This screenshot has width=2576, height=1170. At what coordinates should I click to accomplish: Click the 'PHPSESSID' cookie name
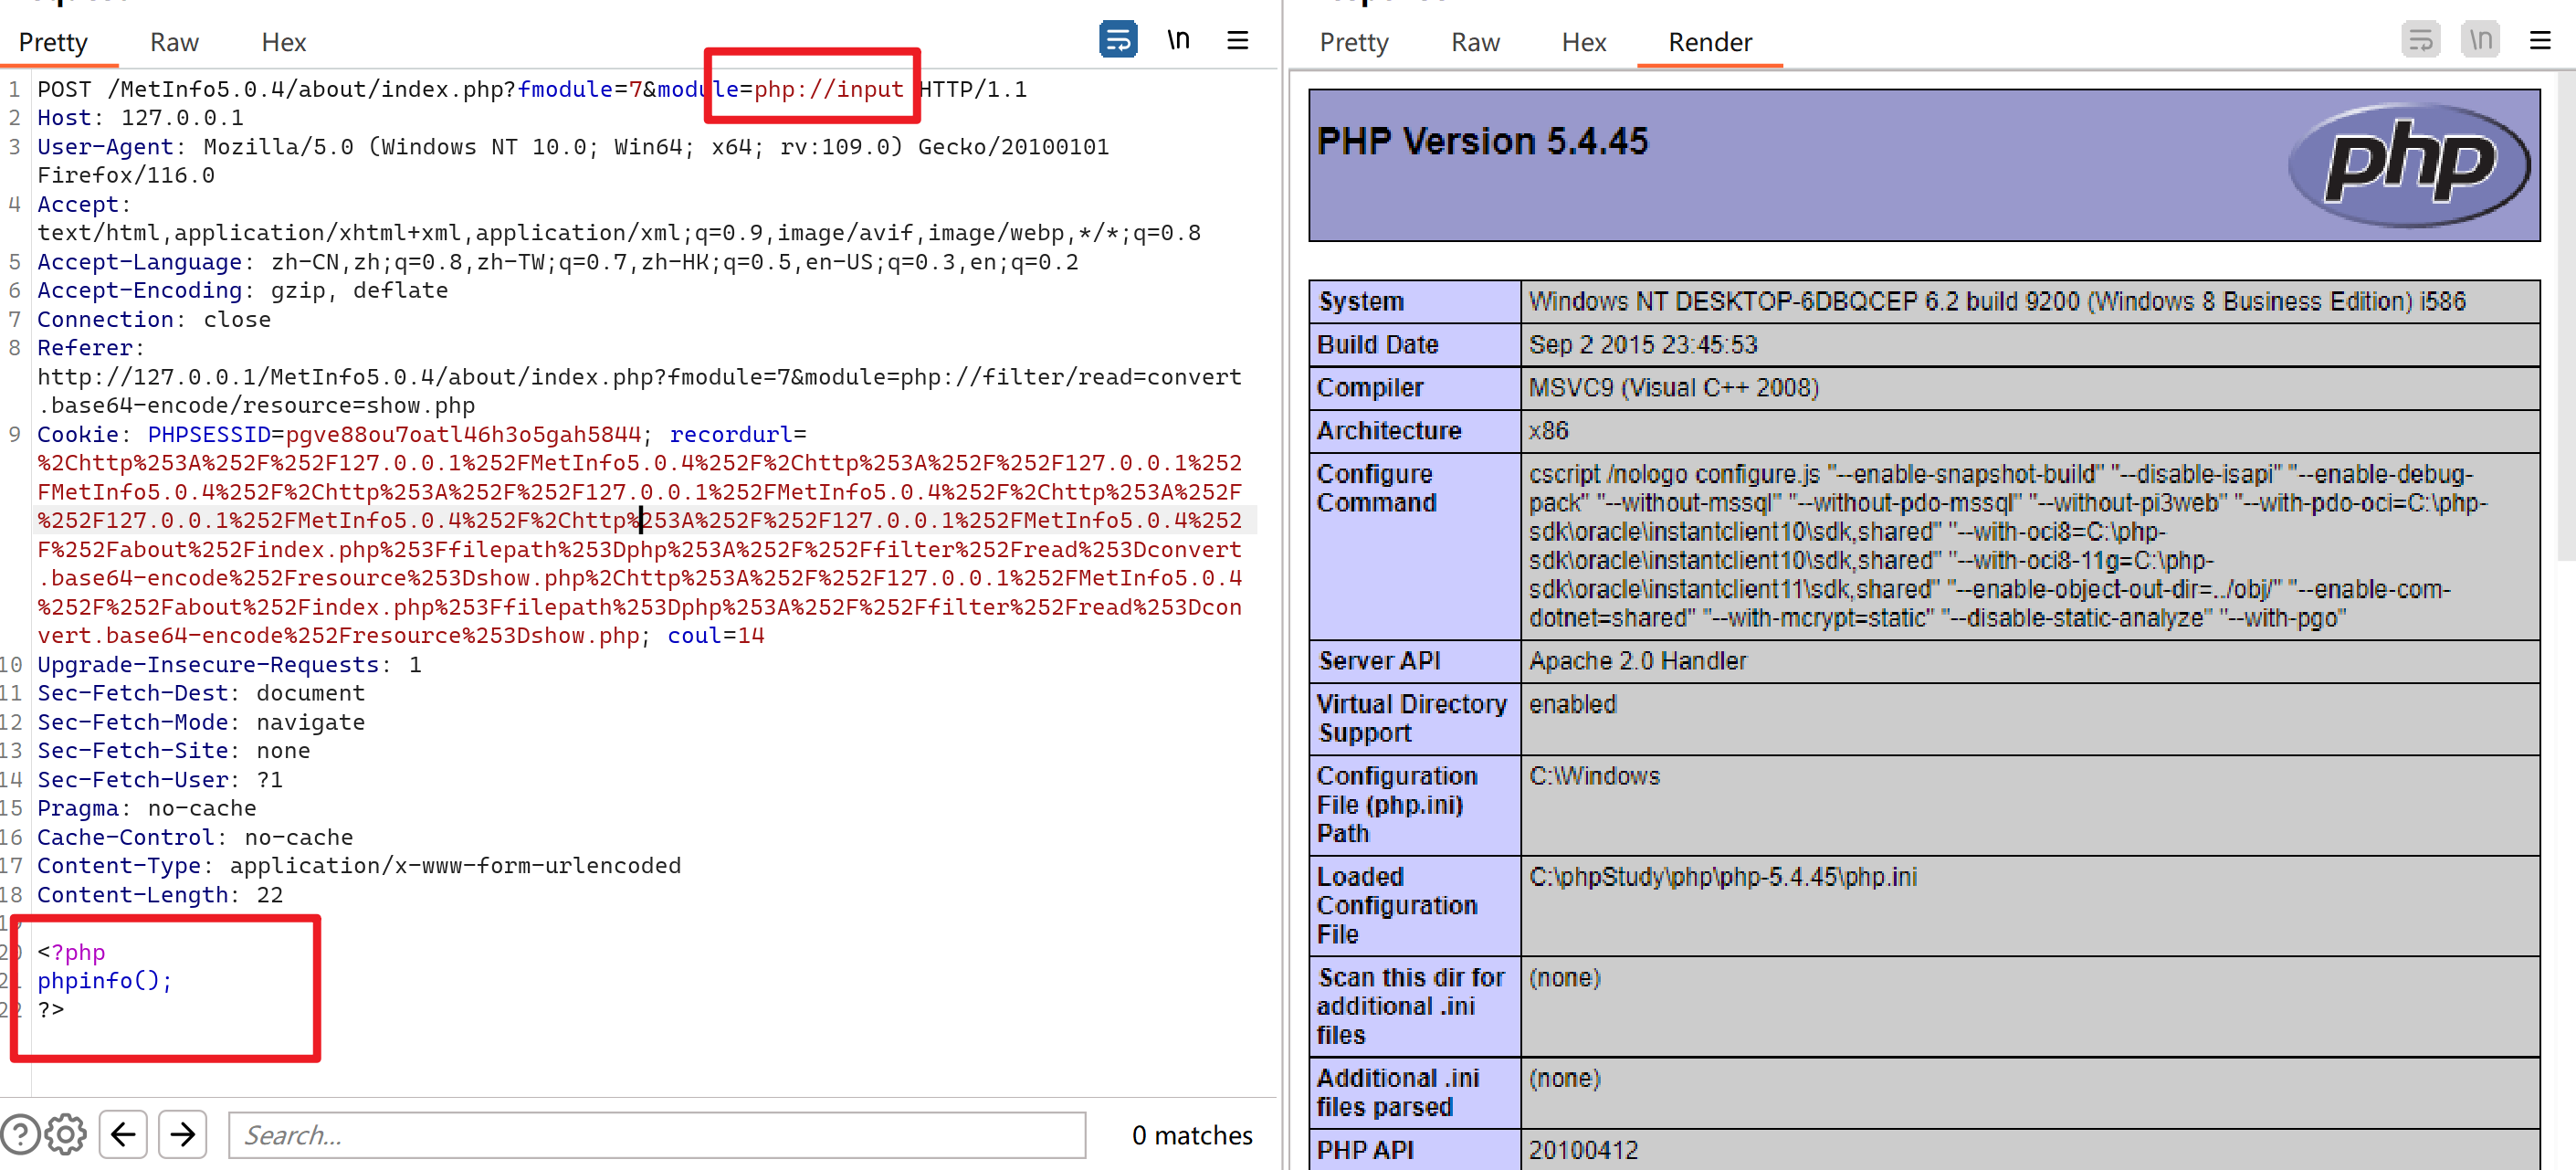[x=209, y=434]
